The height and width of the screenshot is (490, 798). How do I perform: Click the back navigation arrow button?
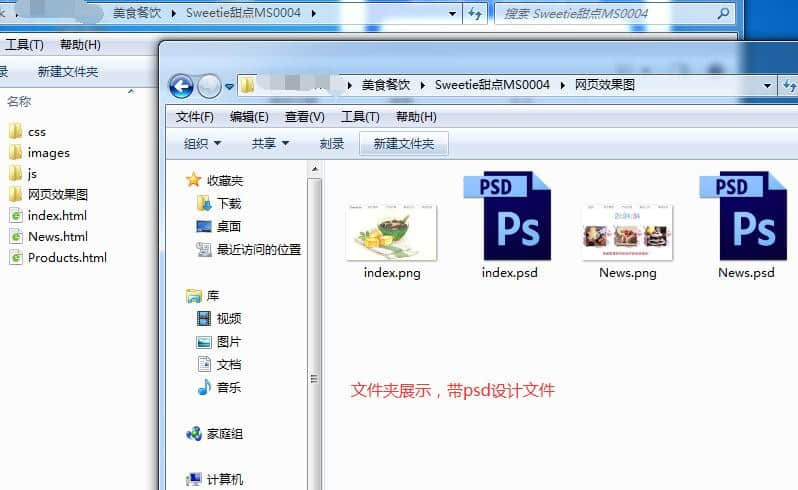click(x=181, y=86)
